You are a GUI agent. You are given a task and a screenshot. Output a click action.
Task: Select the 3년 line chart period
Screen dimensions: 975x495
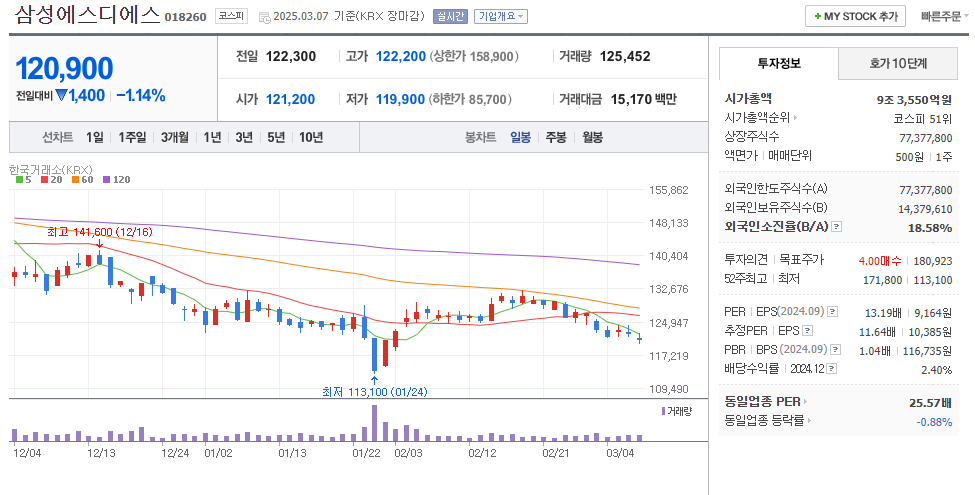click(244, 137)
